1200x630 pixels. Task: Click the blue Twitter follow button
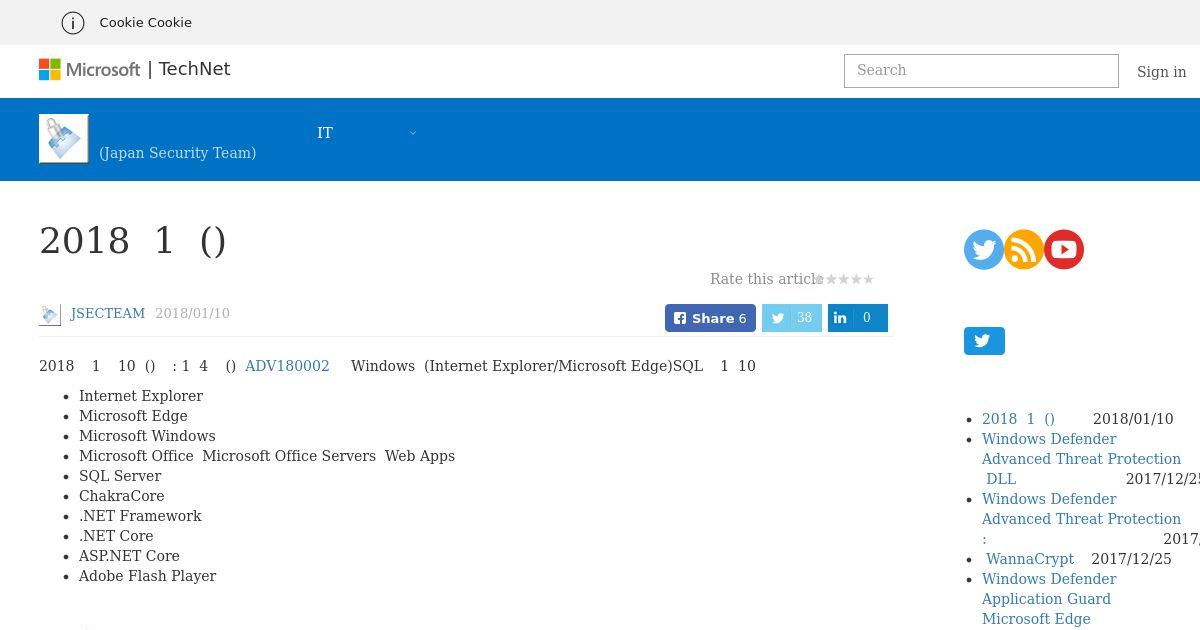tap(984, 341)
